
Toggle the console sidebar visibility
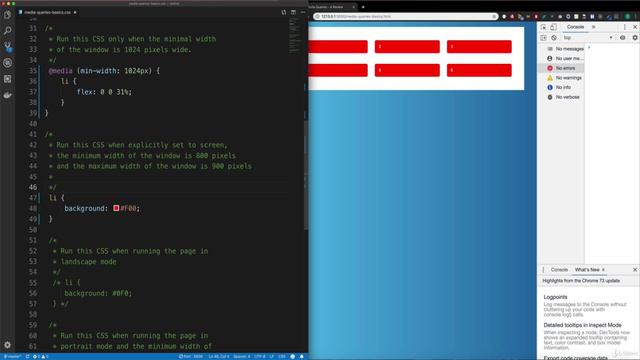543,38
